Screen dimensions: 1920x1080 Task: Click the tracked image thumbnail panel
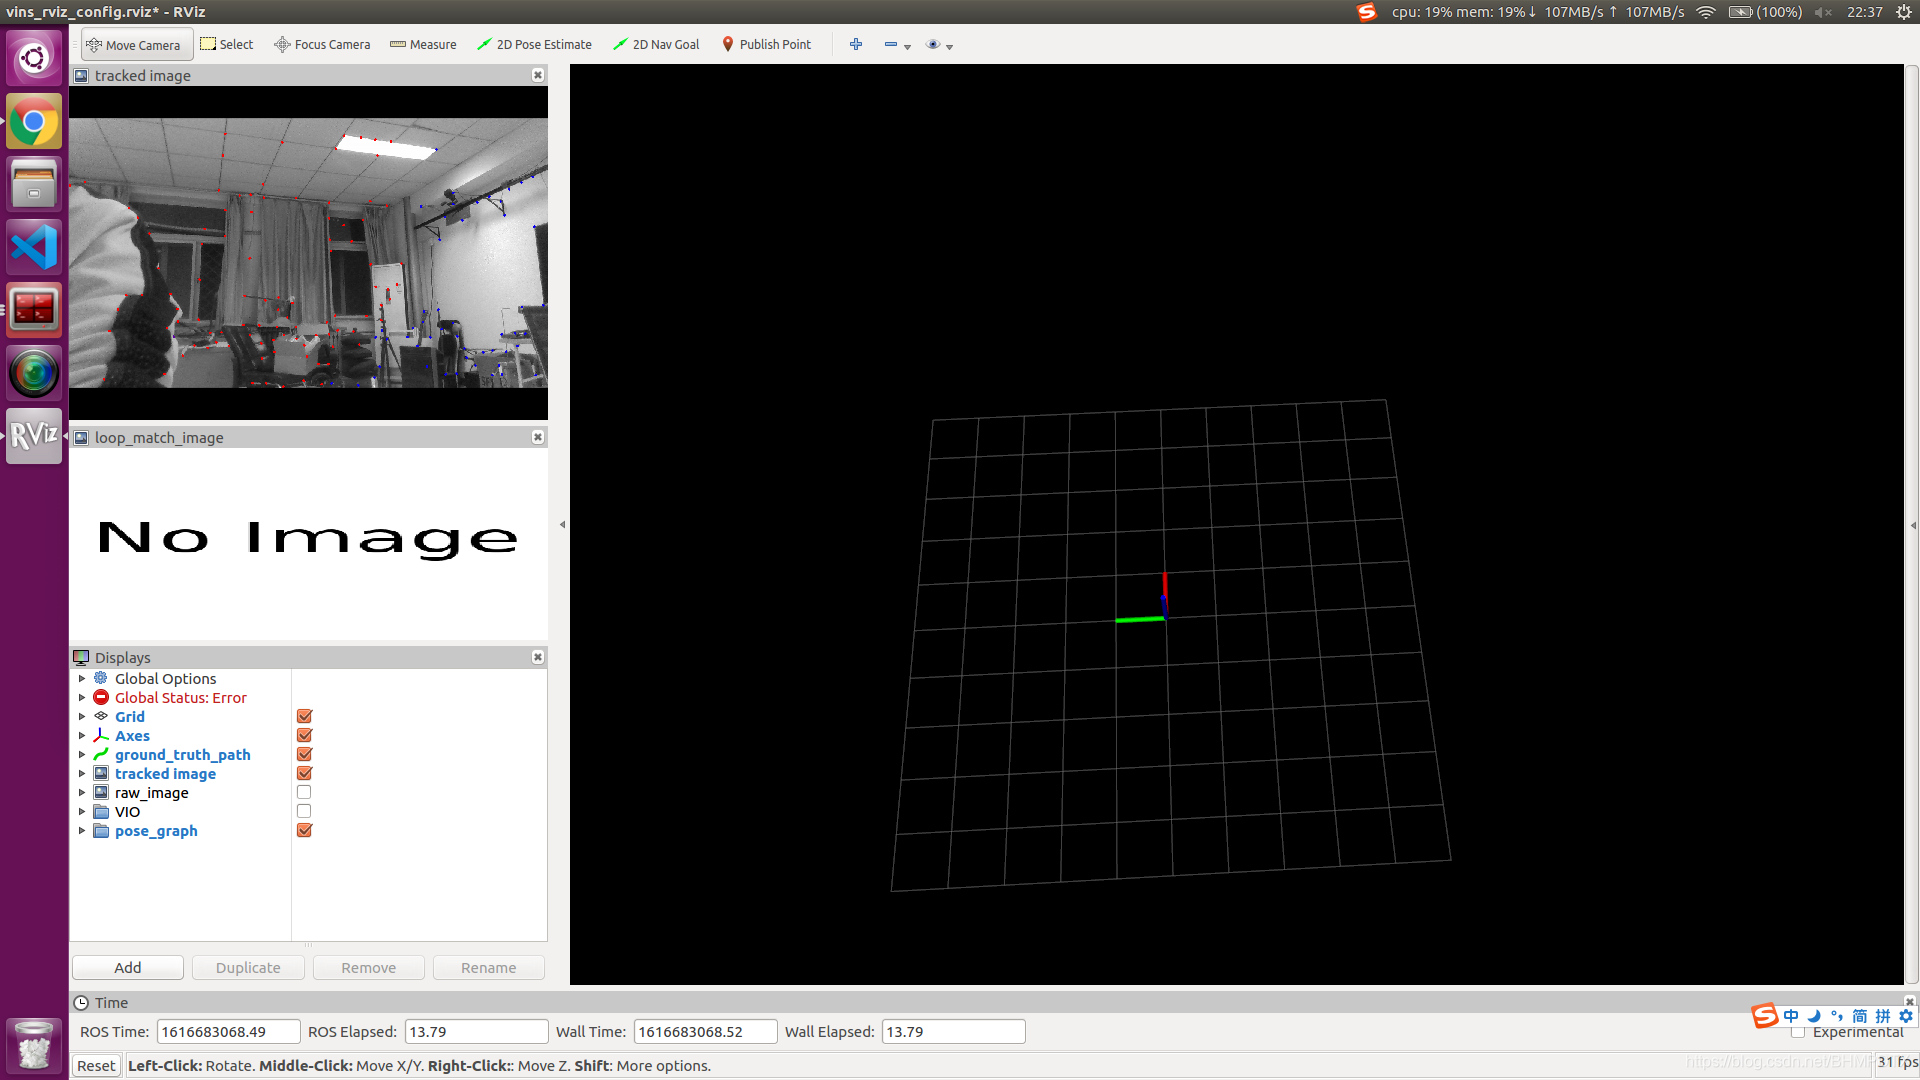coord(309,253)
